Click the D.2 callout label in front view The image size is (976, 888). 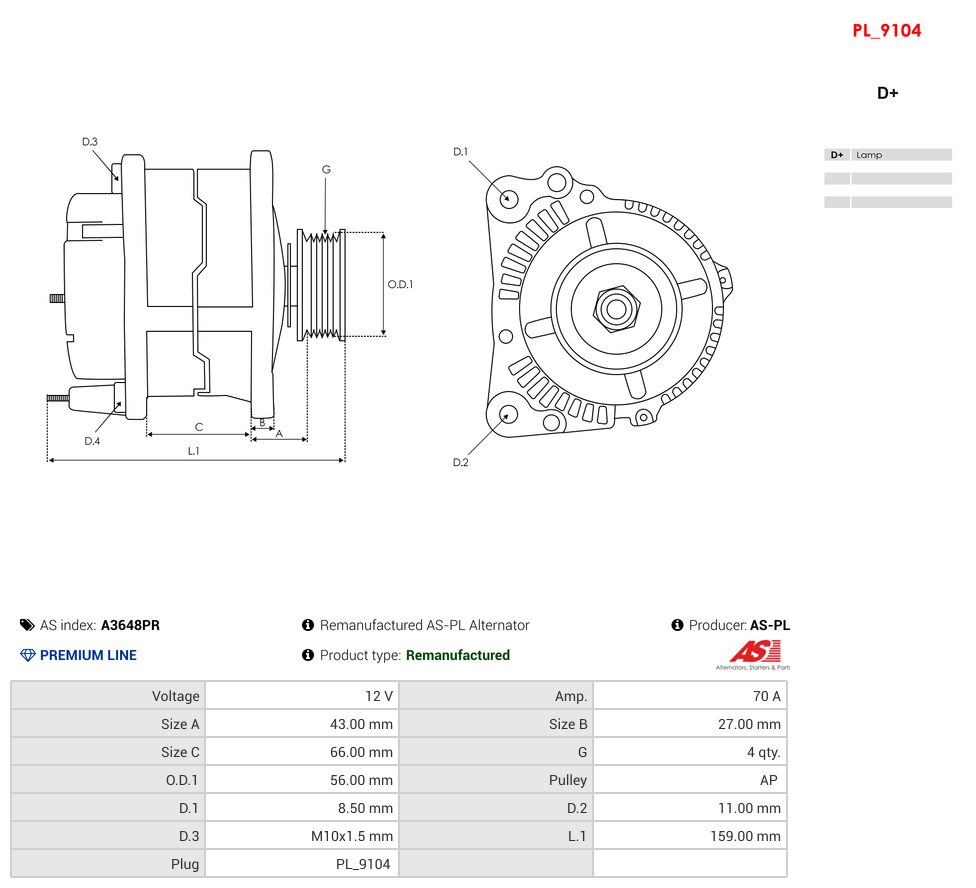(x=460, y=462)
